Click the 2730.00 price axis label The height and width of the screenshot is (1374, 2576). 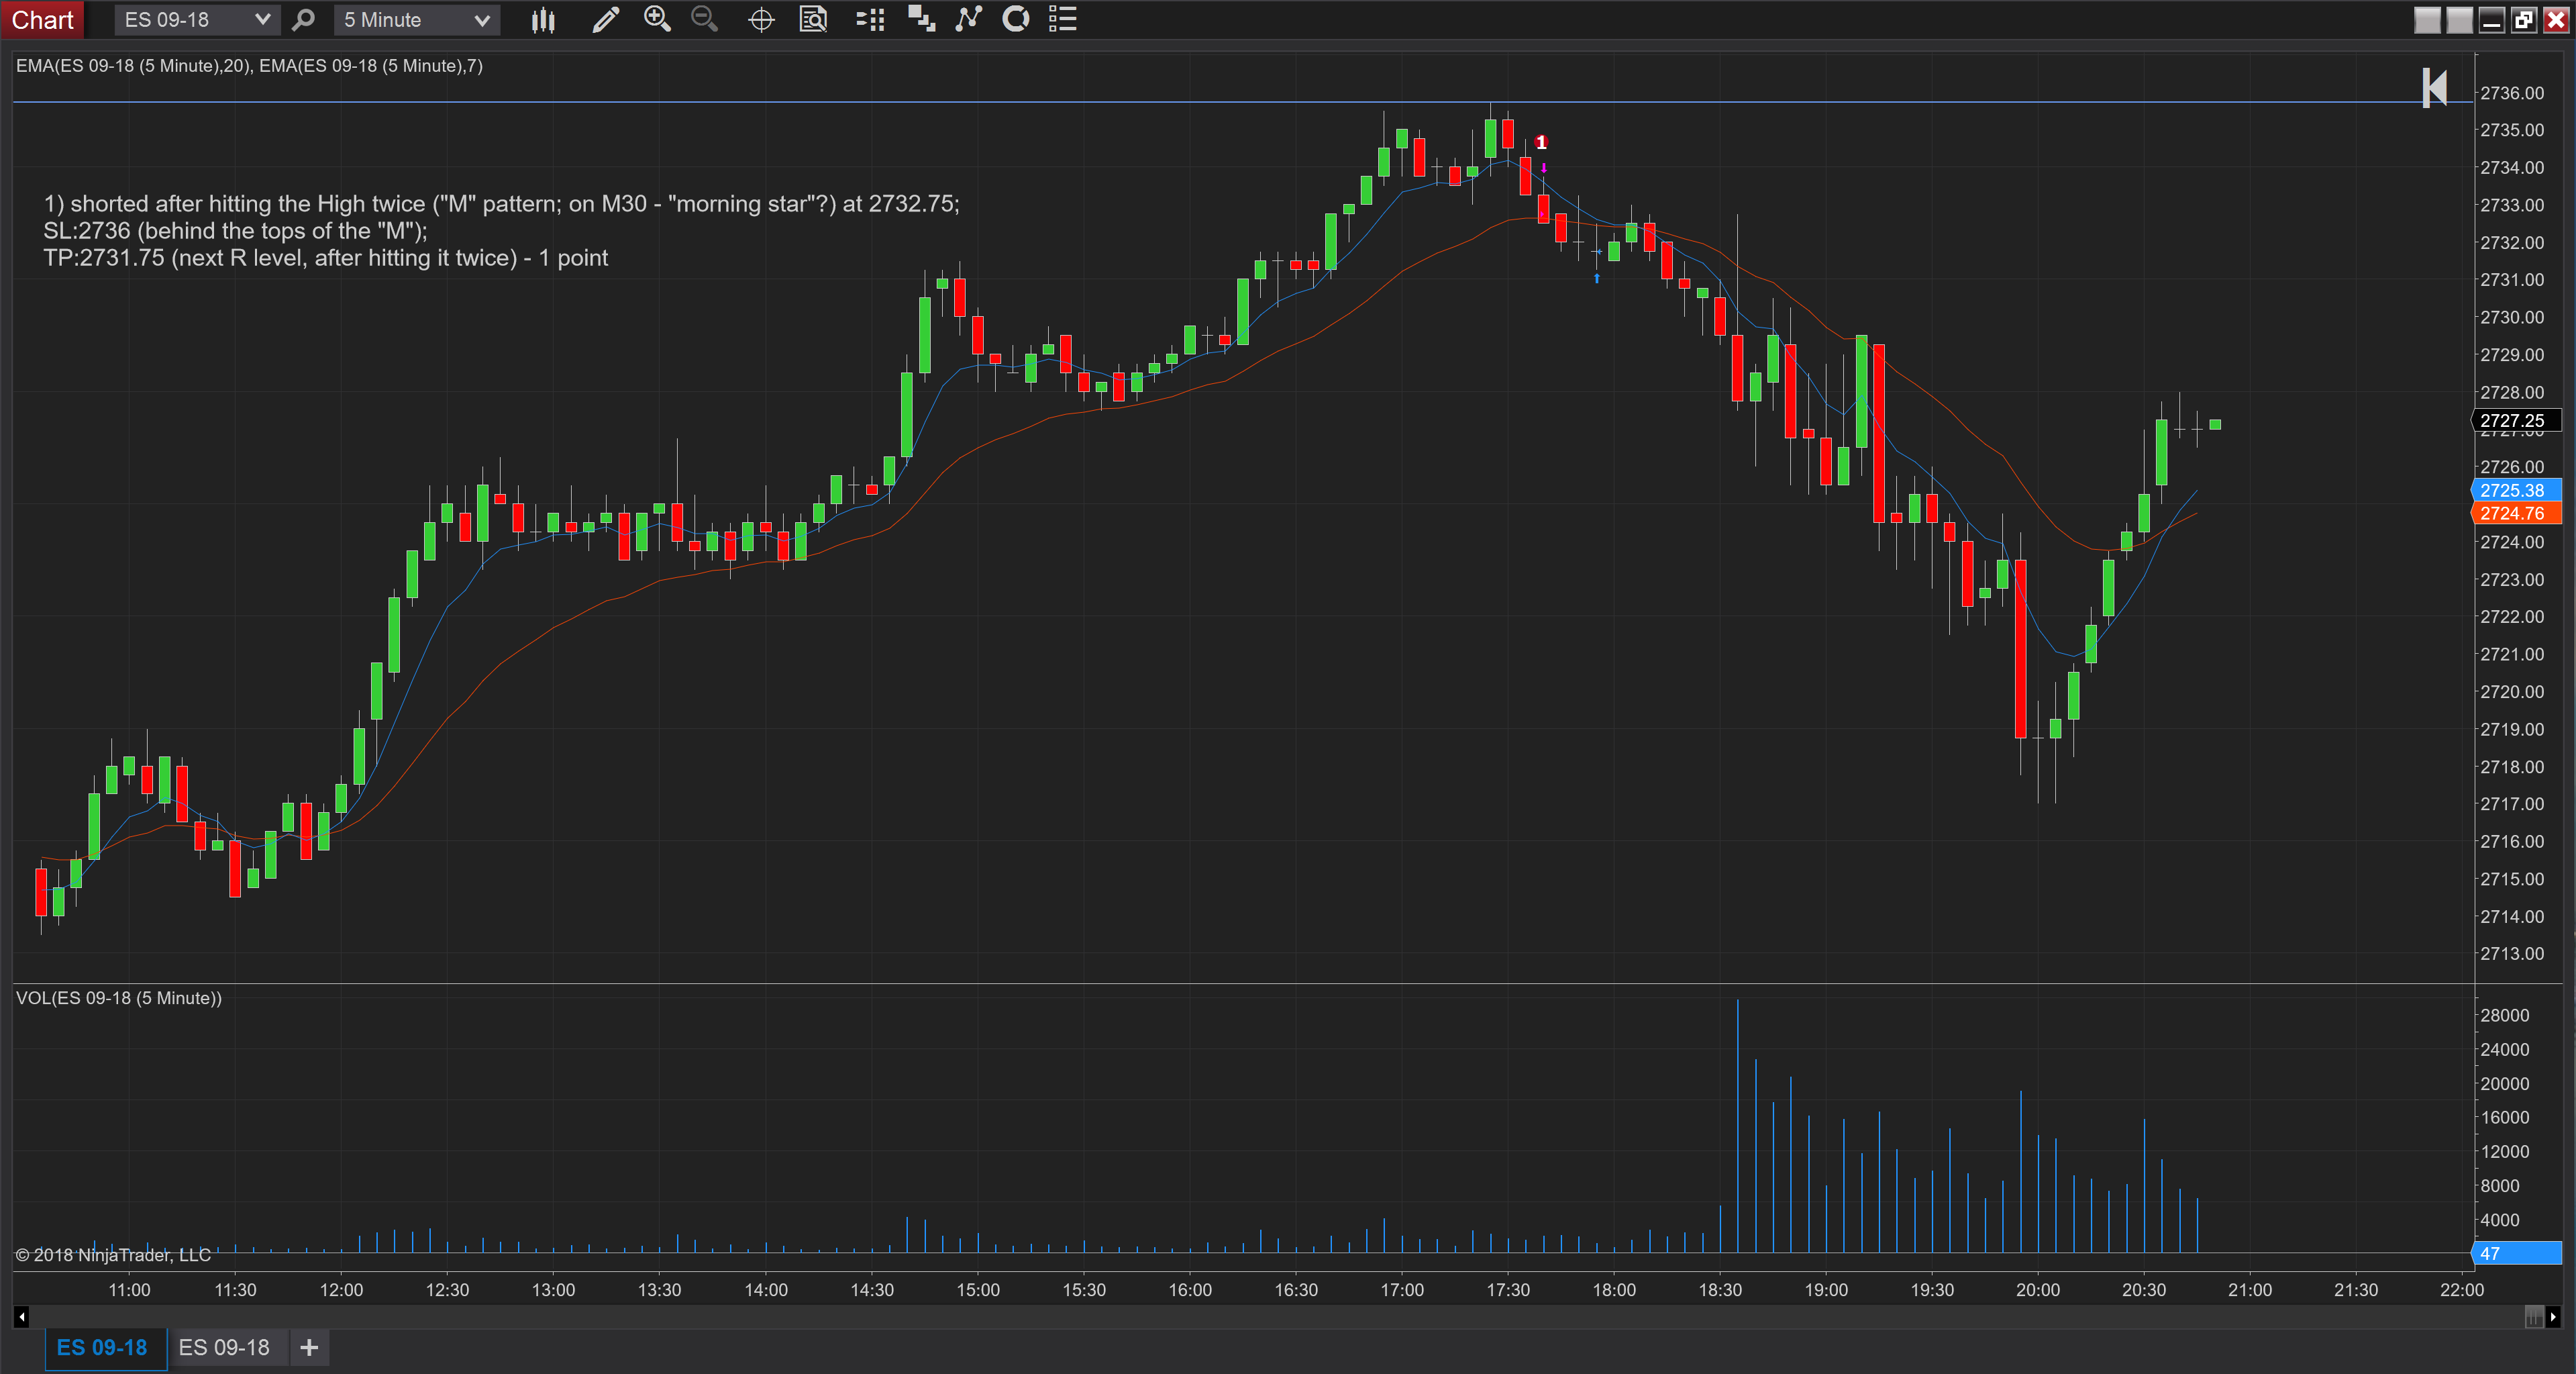pos(2512,317)
